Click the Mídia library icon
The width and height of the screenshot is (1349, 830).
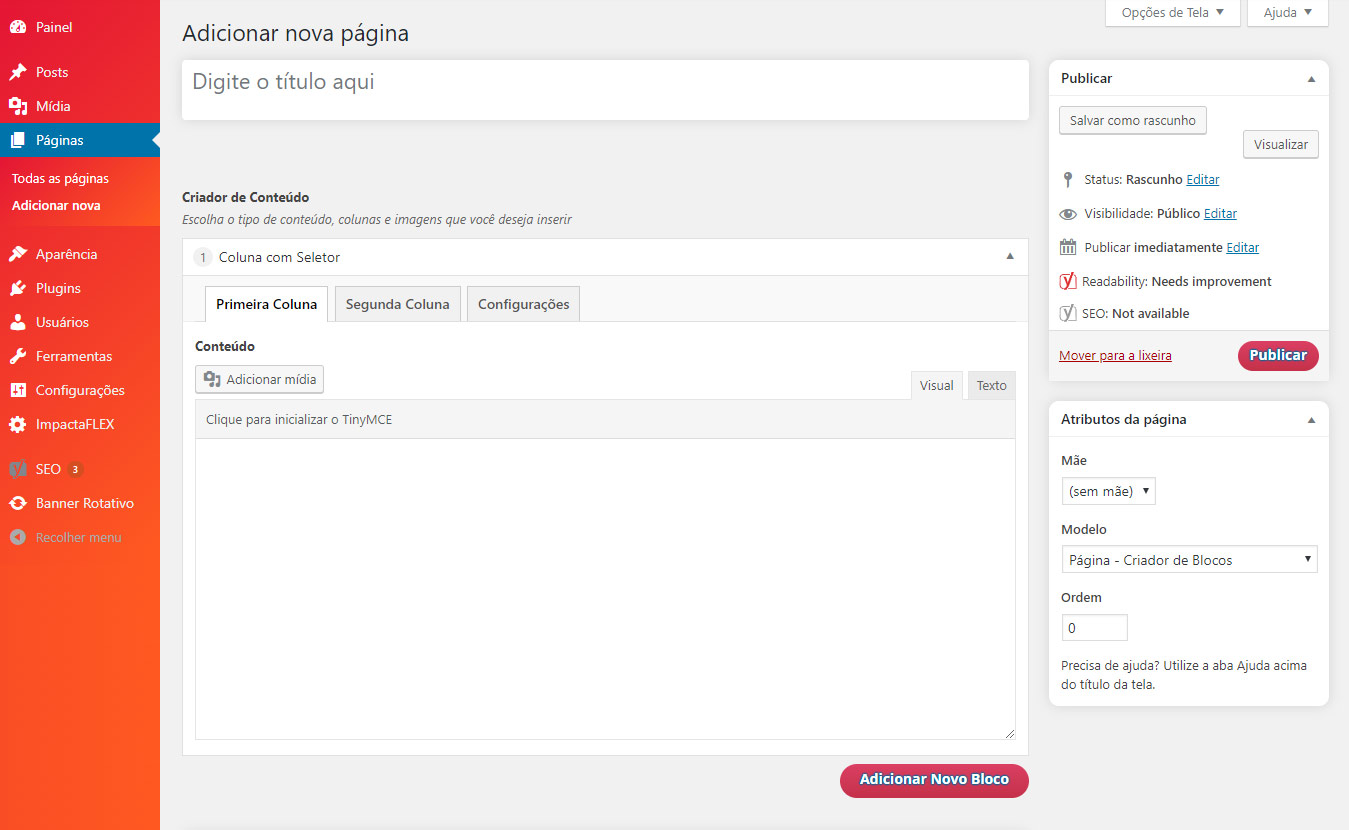18,106
